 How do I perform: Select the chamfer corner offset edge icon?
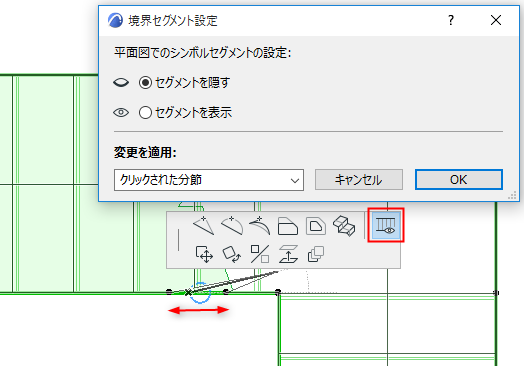(288, 226)
